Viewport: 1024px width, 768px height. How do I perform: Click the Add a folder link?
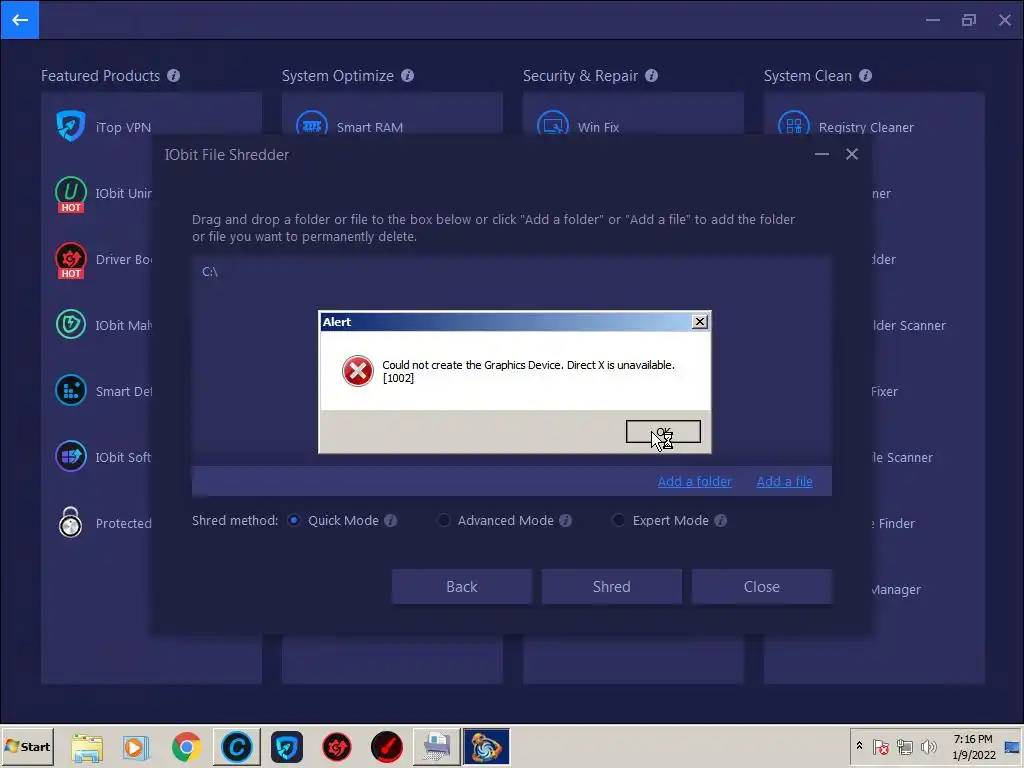coord(694,481)
